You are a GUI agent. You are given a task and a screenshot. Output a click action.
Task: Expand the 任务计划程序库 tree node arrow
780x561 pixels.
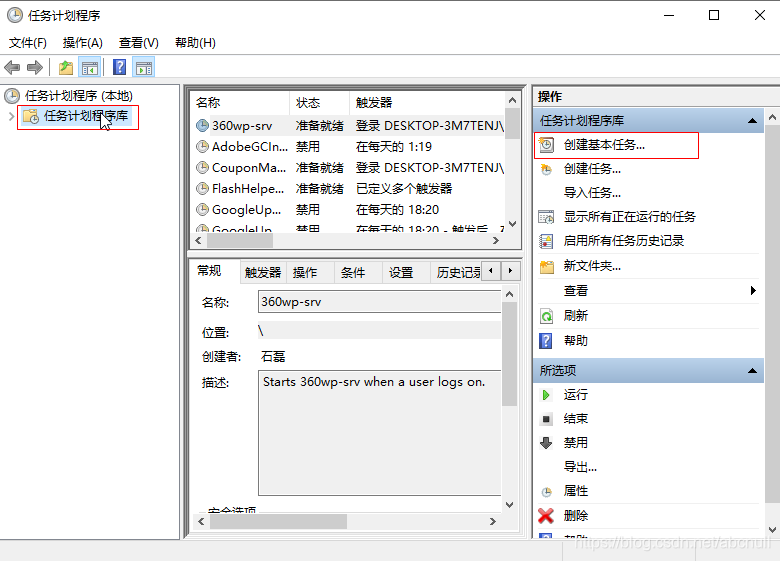tap(11, 116)
